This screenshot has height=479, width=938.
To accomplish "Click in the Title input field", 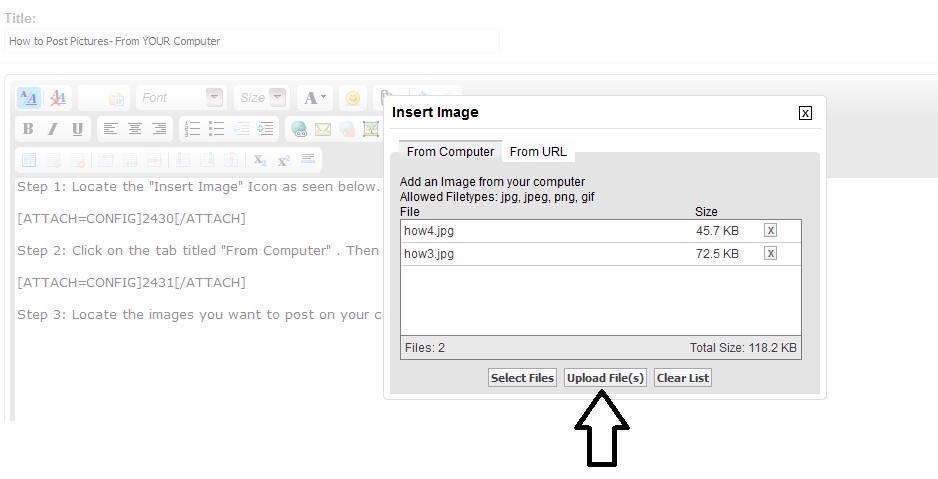I will [250, 41].
